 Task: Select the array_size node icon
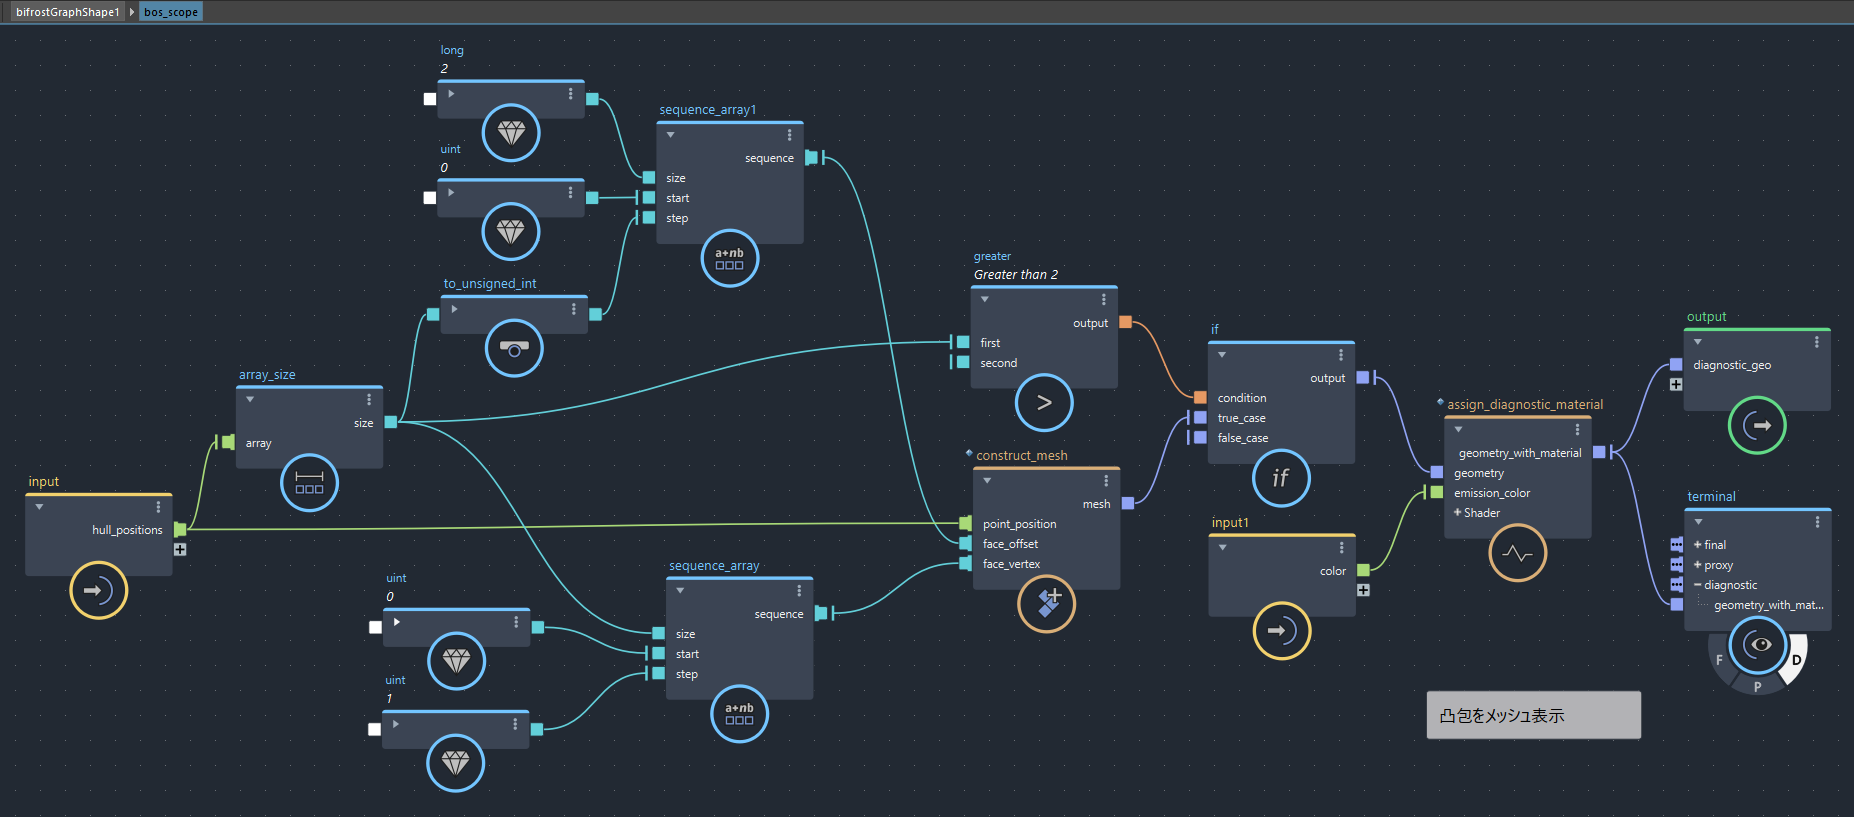pyautogui.click(x=309, y=483)
